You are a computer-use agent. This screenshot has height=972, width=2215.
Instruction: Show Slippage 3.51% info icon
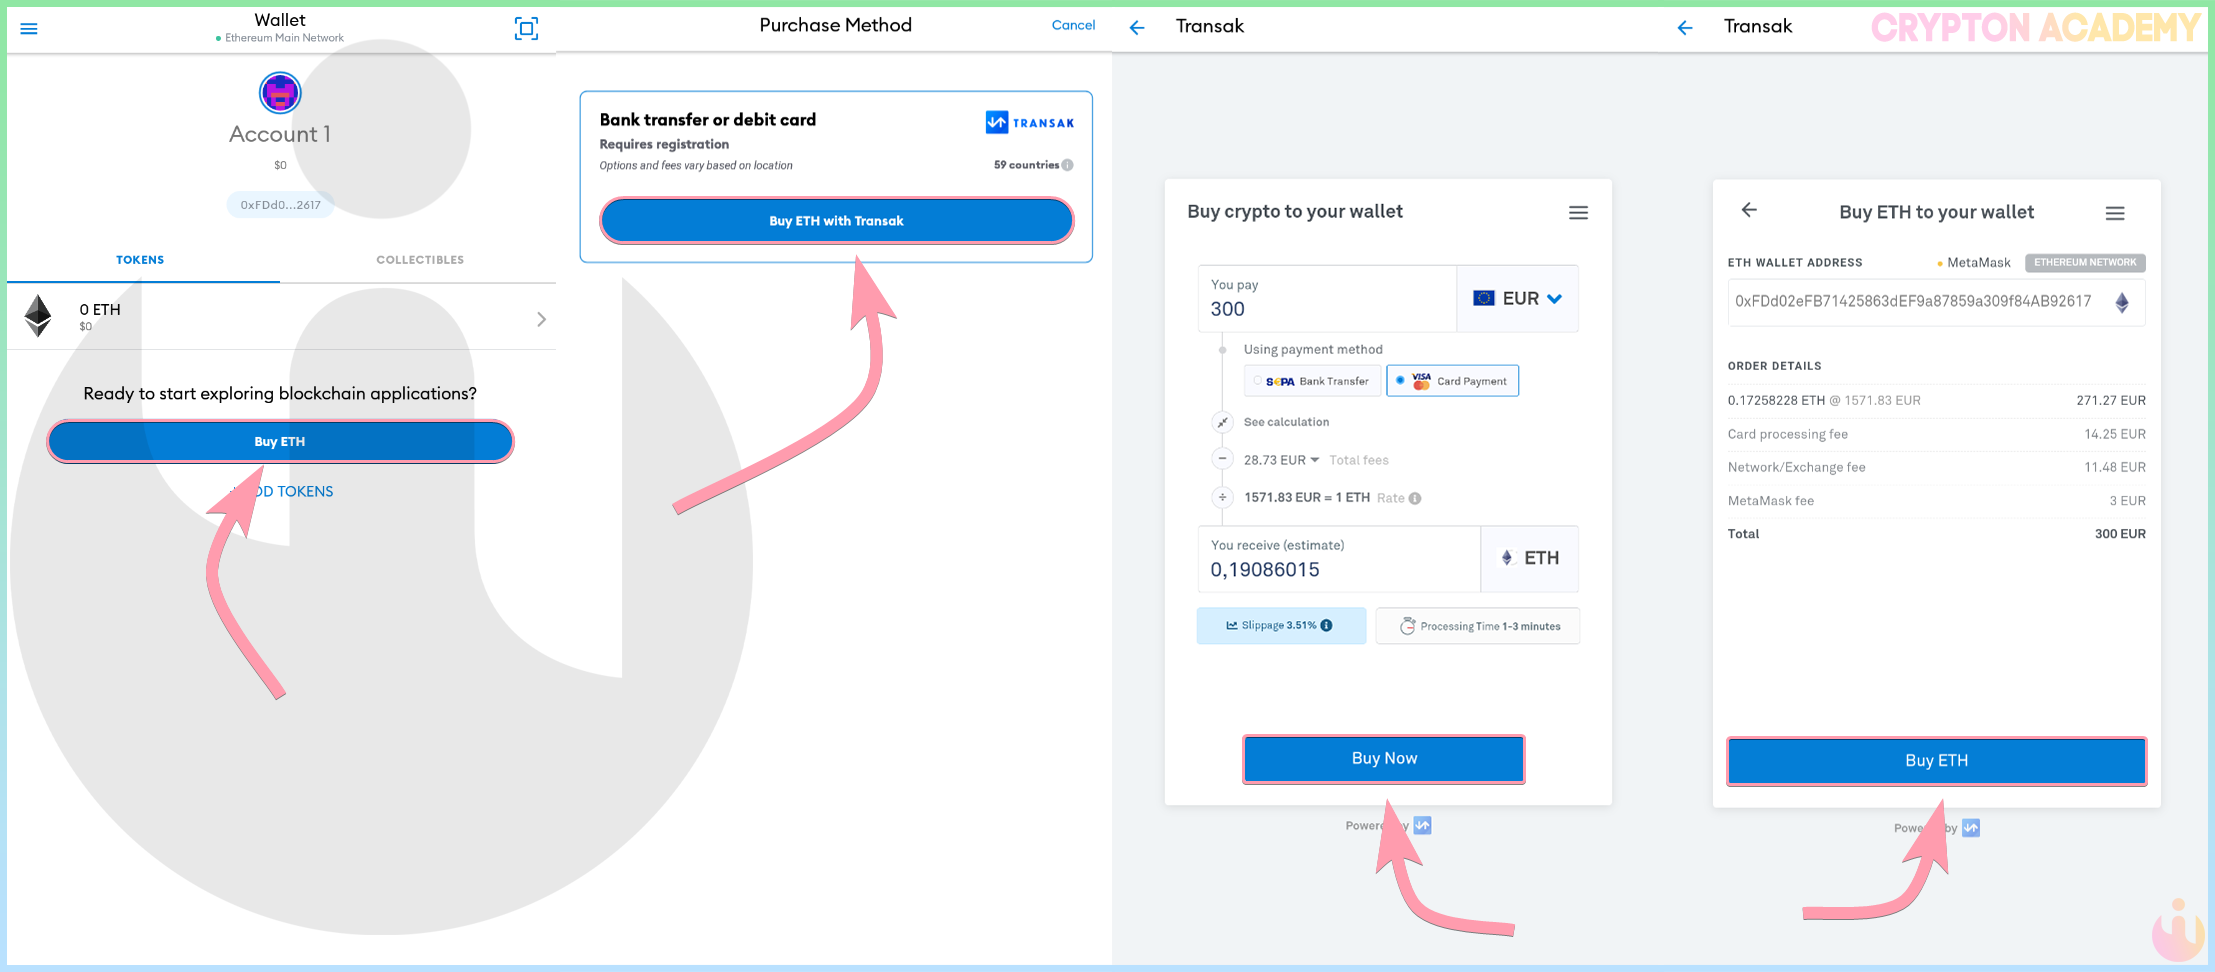click(x=1326, y=625)
